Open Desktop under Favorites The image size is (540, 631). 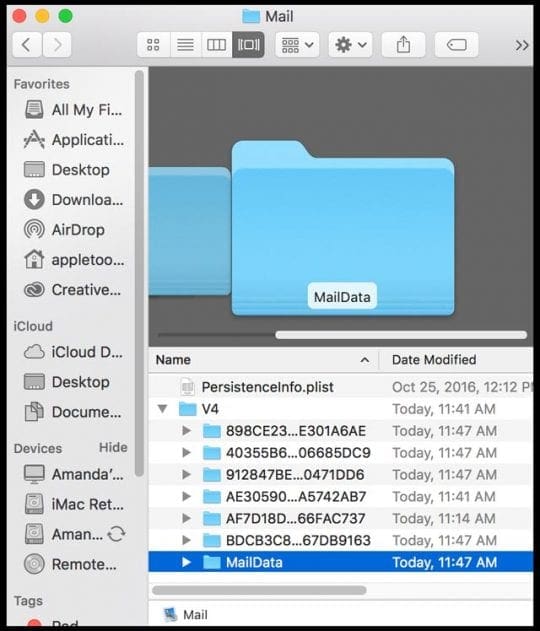pos(67,169)
